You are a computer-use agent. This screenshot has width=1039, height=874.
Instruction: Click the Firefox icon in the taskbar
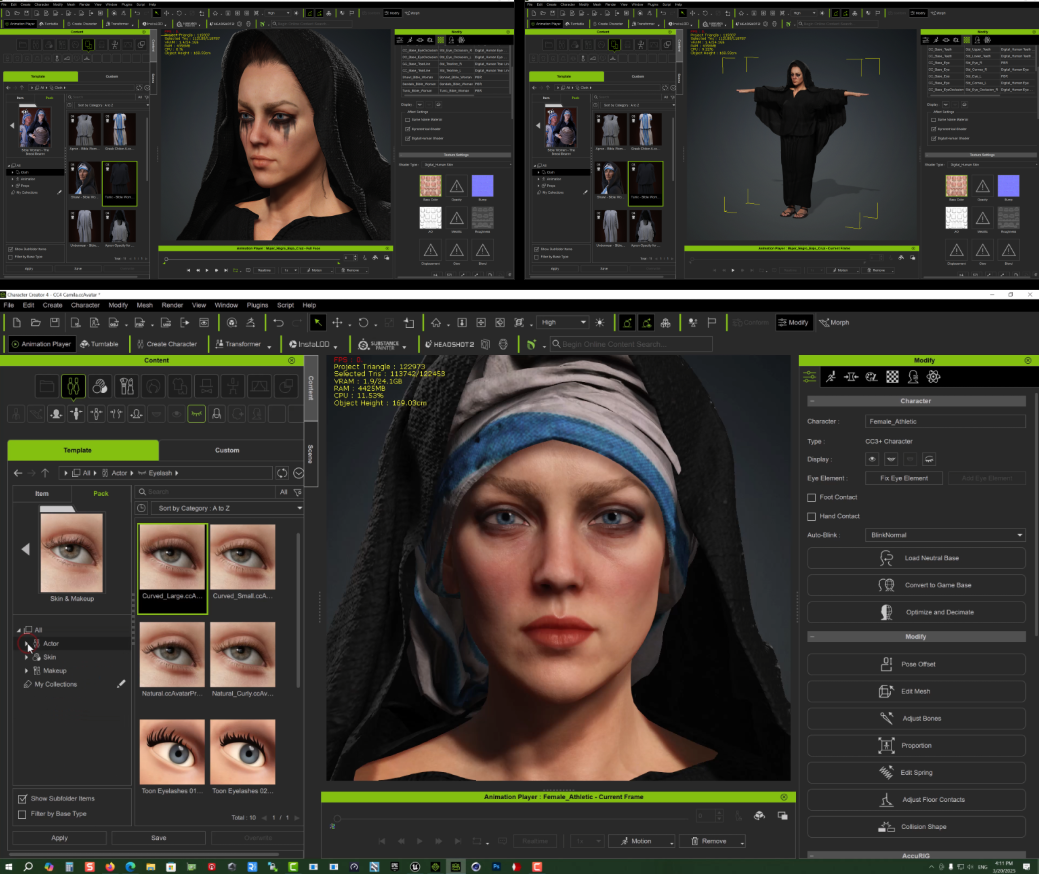pyautogui.click(x=109, y=867)
